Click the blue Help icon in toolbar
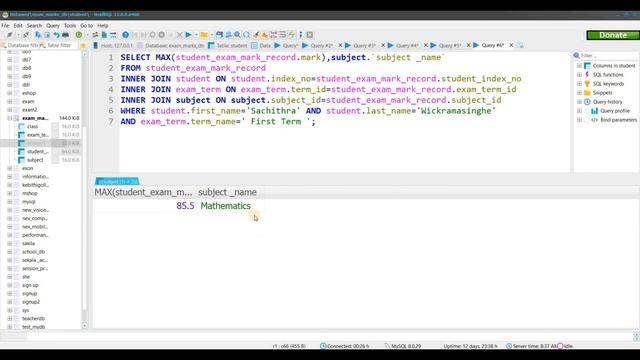The width and height of the screenshot is (640, 360). click(126, 35)
